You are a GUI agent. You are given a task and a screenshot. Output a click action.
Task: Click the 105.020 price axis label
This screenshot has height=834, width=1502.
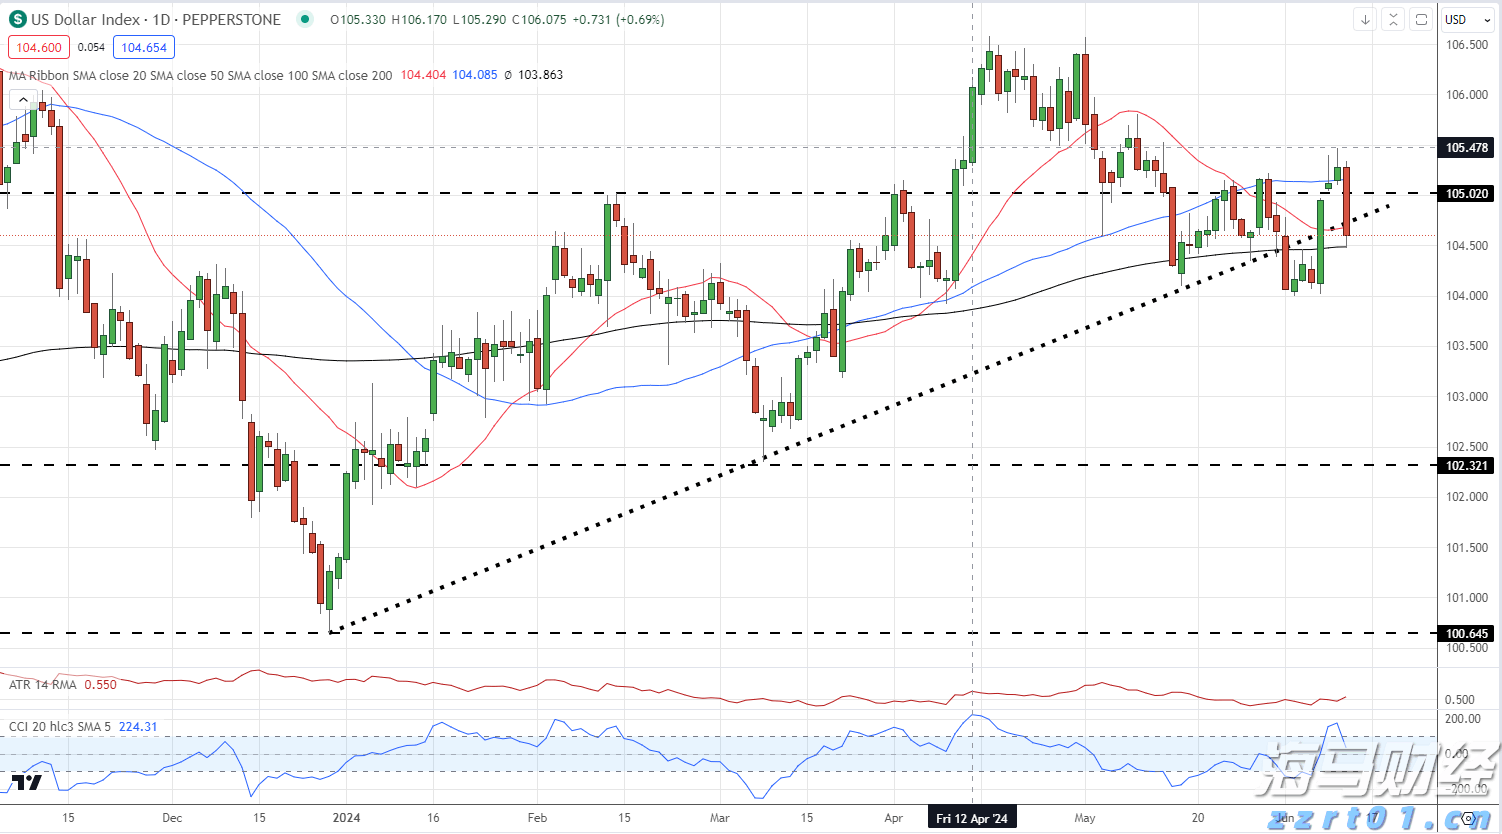(1467, 194)
